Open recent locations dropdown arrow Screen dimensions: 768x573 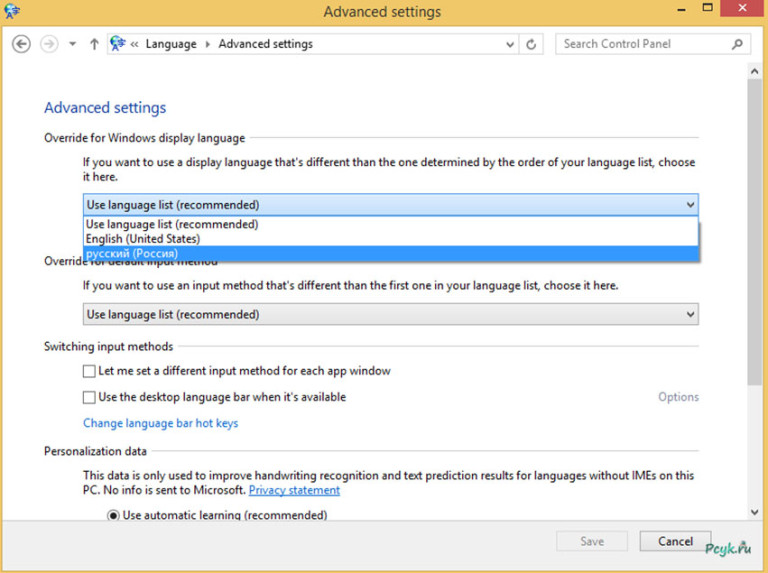pos(72,44)
